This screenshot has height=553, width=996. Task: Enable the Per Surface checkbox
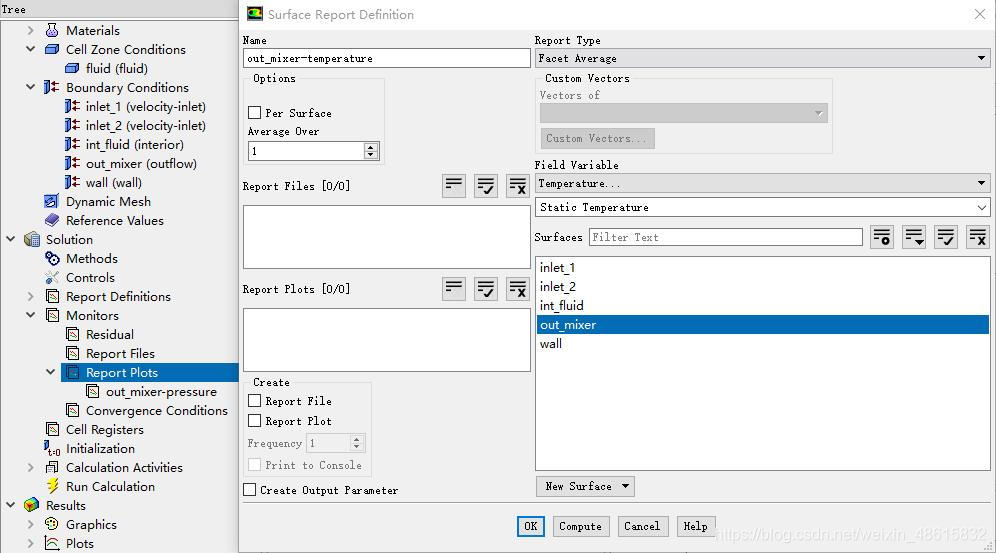click(x=255, y=113)
